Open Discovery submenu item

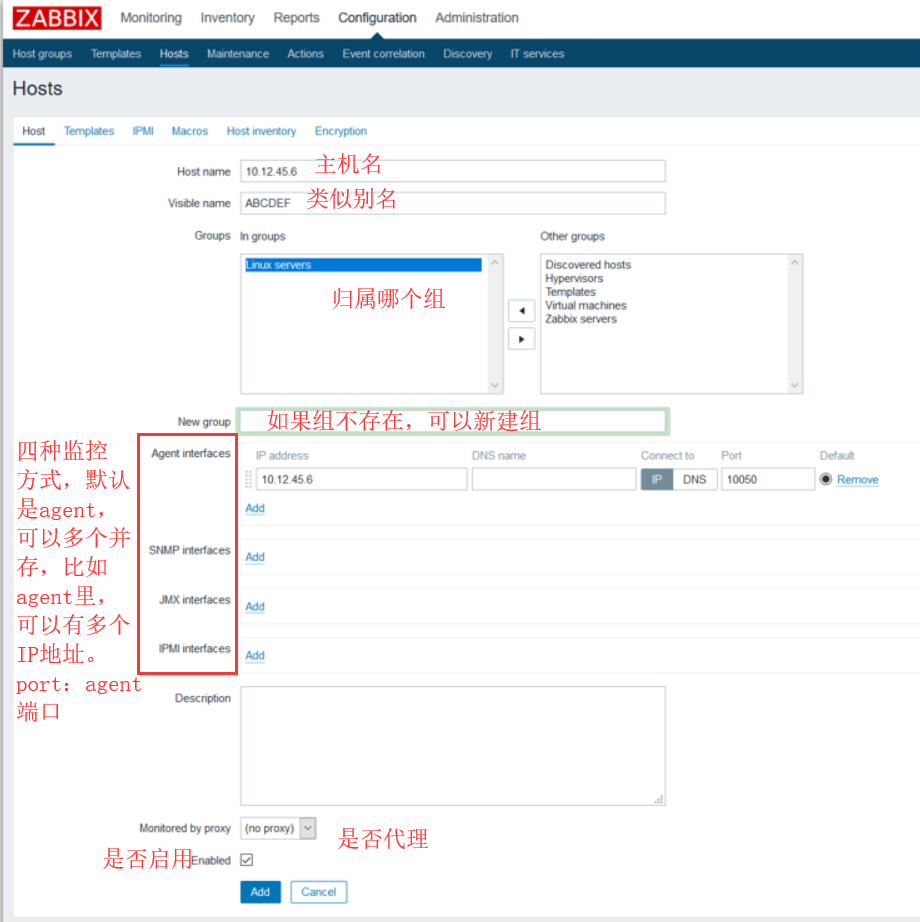click(x=467, y=54)
